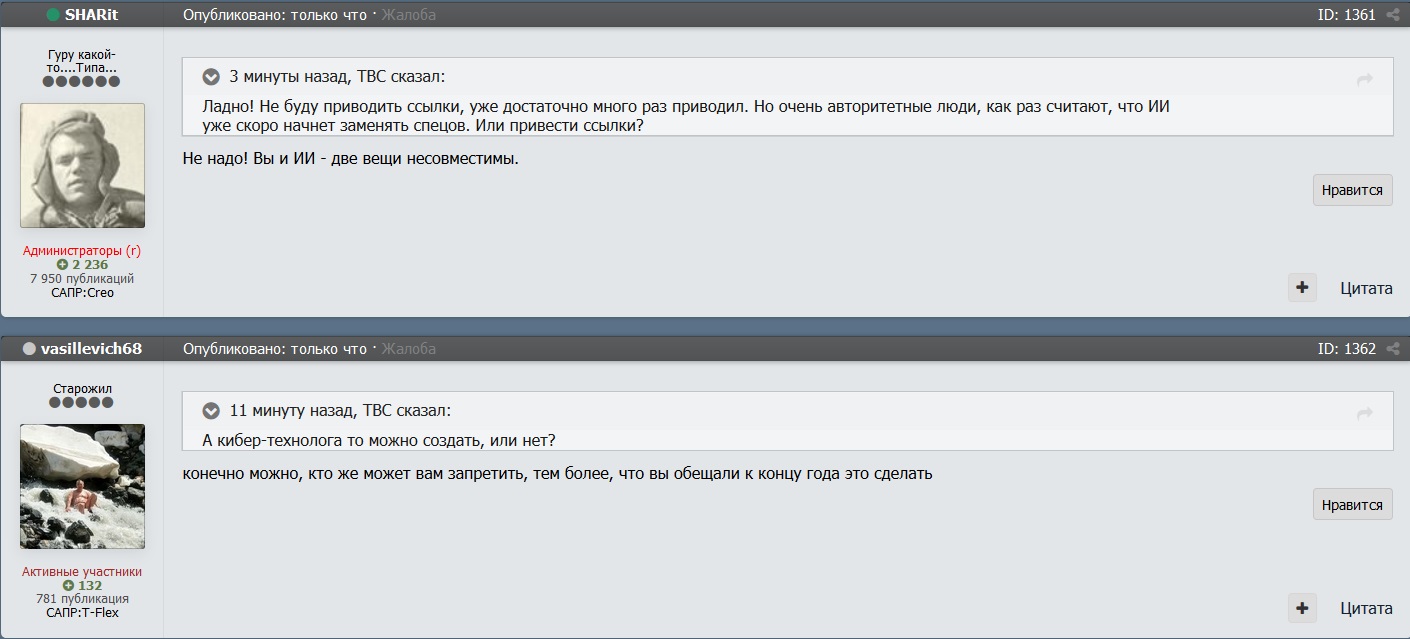The image size is (1410, 639).
Task: Click go-to-post arrow in vasillevich68's quote
Action: 1365,413
